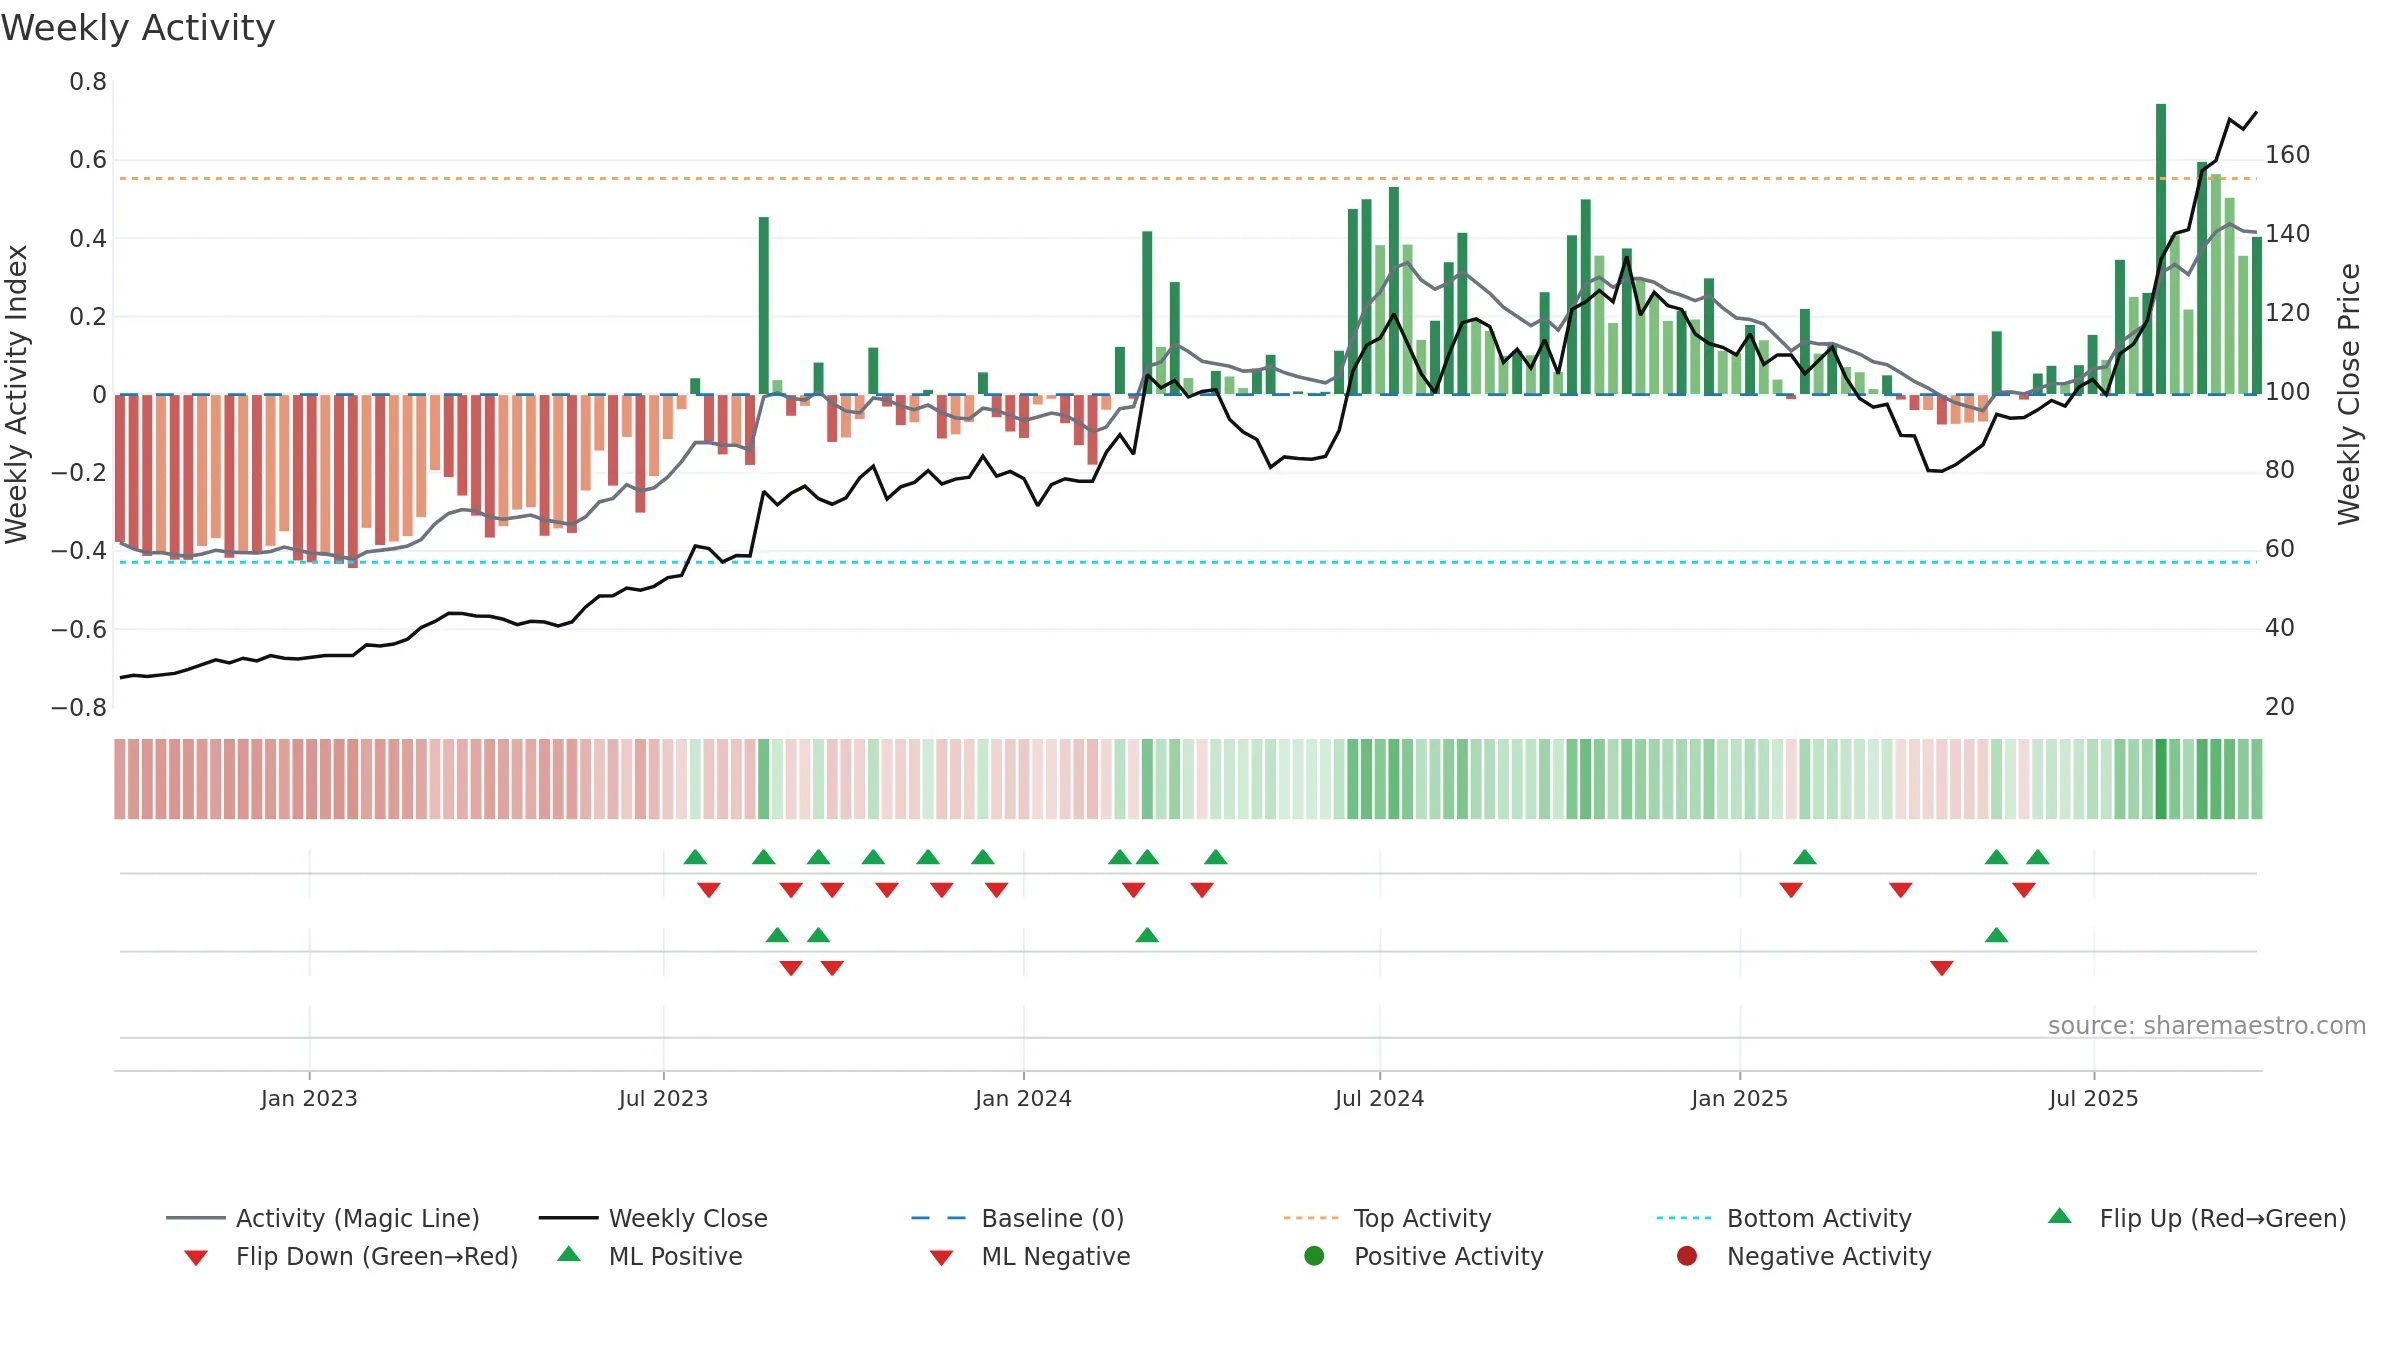The width and height of the screenshot is (2400, 1350).
Task: Click the Jul 2025 axis label
Action: (x=2093, y=1099)
